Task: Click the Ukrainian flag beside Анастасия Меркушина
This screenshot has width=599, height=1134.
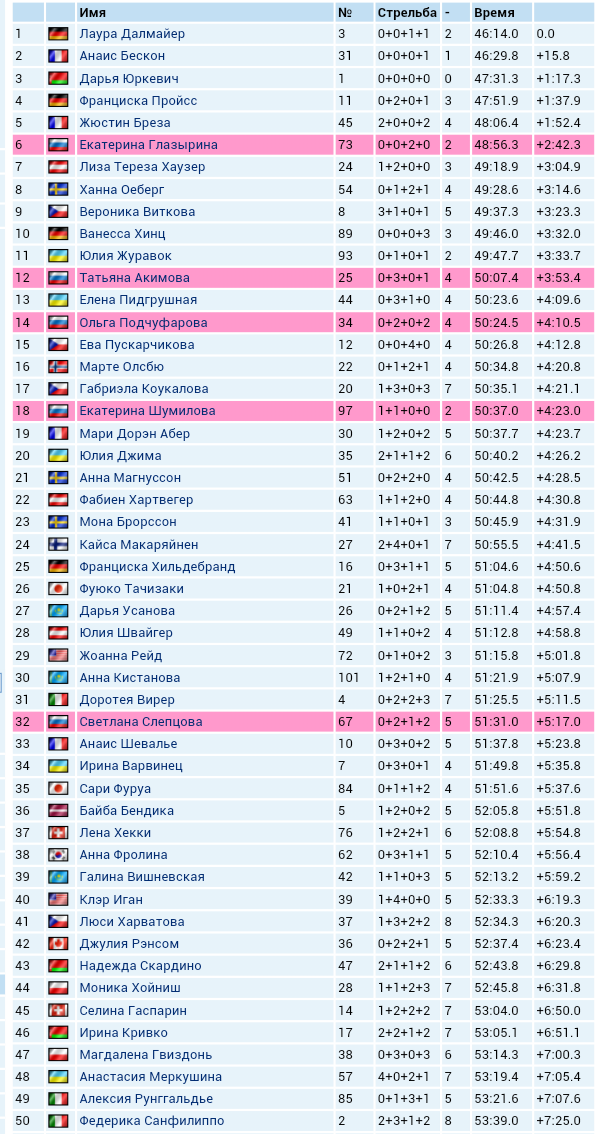Action: point(58,1077)
